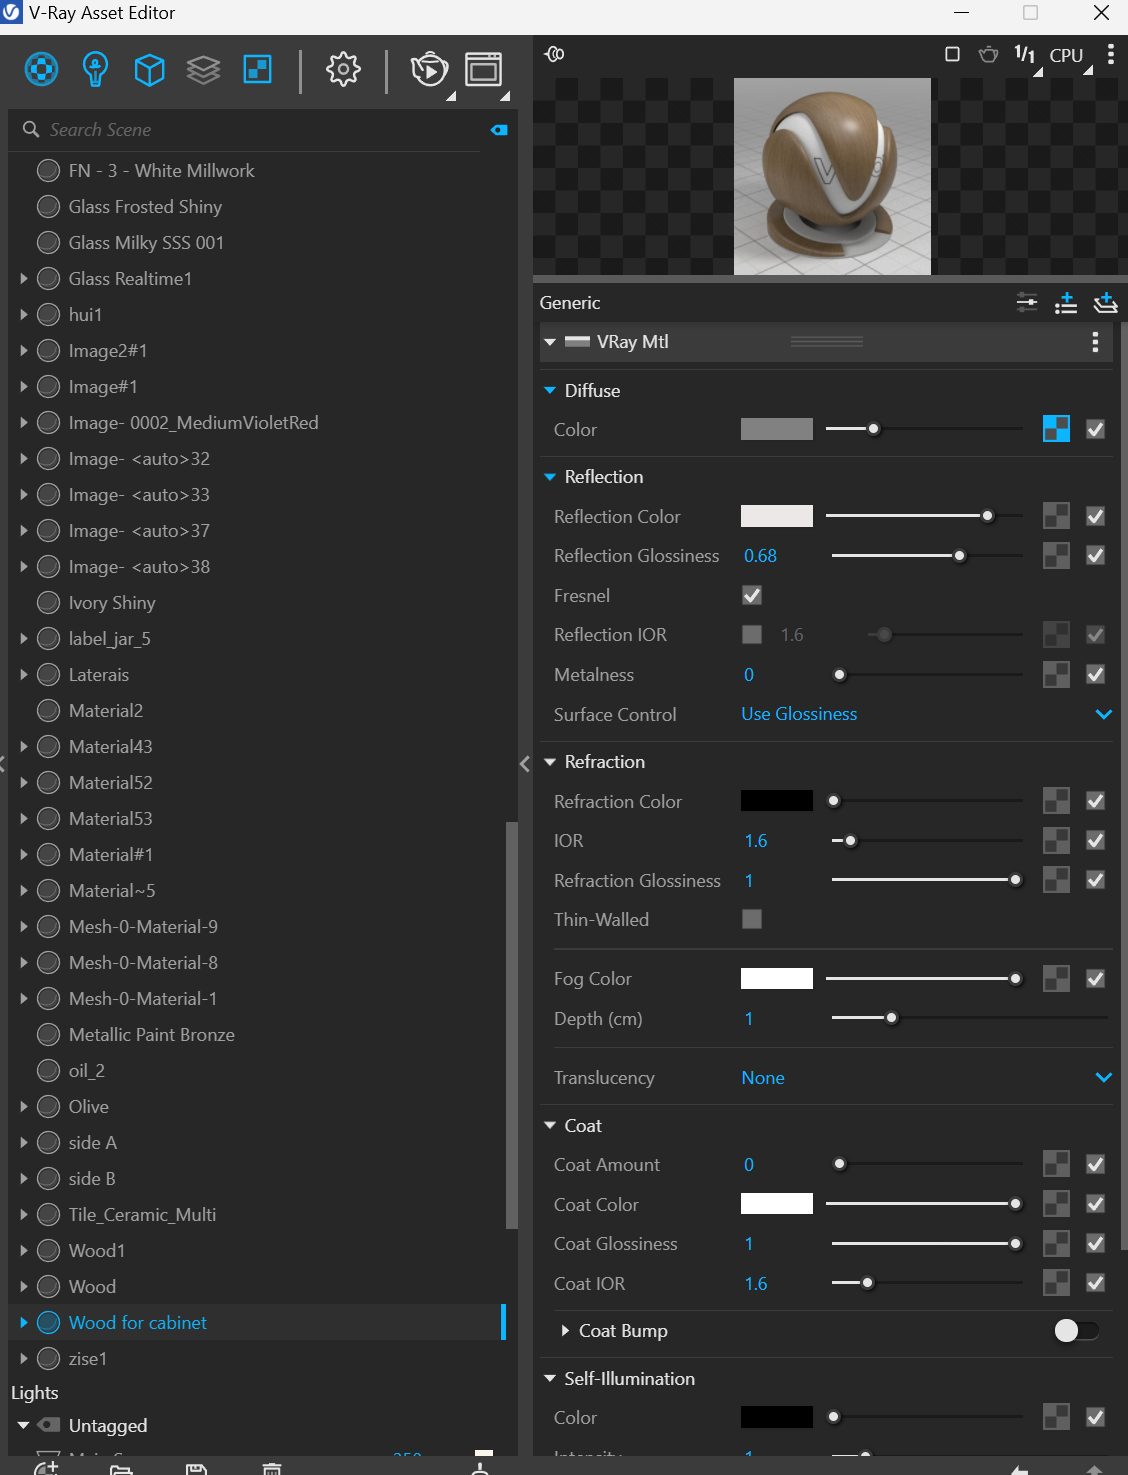Image resolution: width=1128 pixels, height=1475 pixels.
Task: Open the 1/1 preview quality menu
Action: pyautogui.click(x=1025, y=55)
